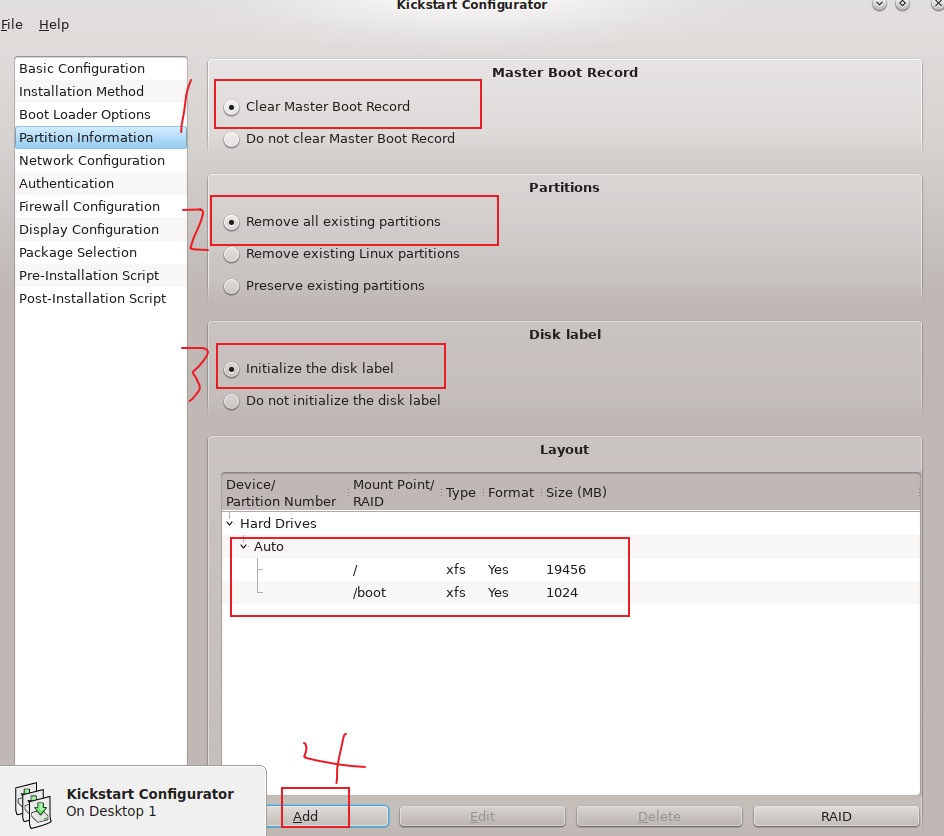This screenshot has height=836, width=944.
Task: Click the Device/Partition Number column header
Action: [x=285, y=493]
